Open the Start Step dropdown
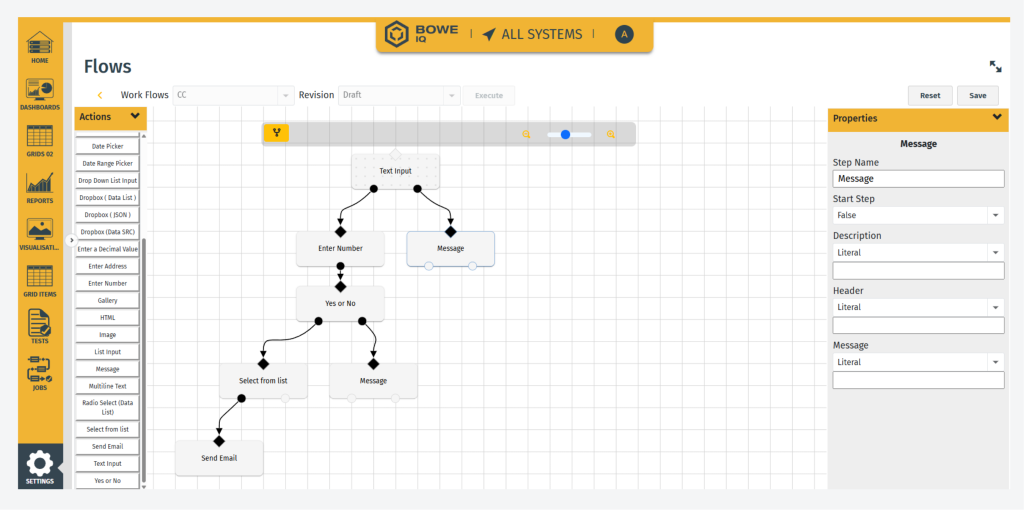The height and width of the screenshot is (510, 1024). point(918,215)
